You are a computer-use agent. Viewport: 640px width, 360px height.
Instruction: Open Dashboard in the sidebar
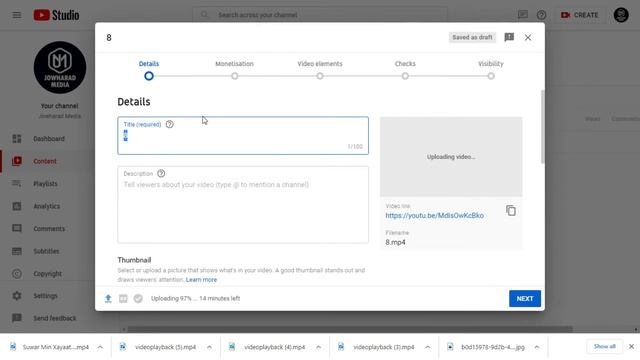point(49,139)
